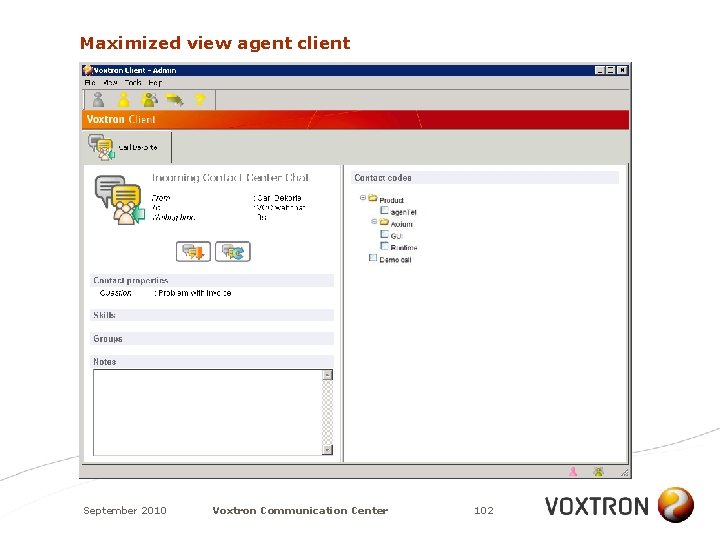Click the Runtime tree label

click(404, 248)
